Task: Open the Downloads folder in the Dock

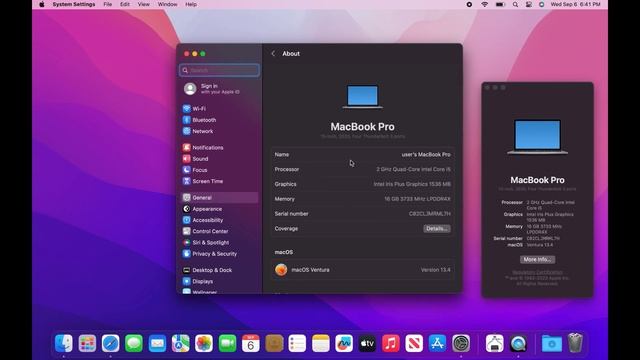Action: [551, 343]
